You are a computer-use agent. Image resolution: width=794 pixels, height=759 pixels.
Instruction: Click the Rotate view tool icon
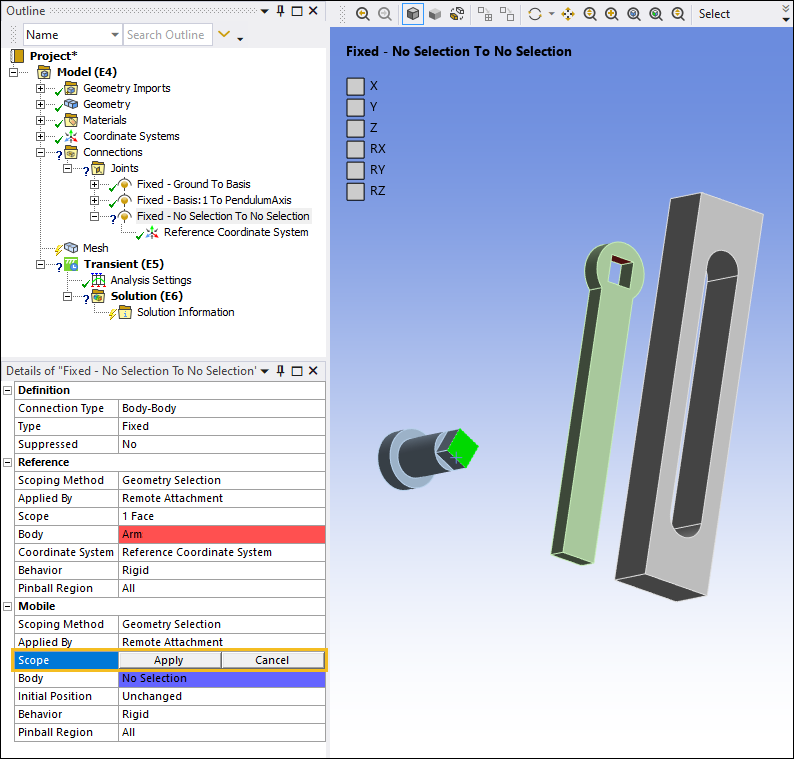[x=535, y=14]
